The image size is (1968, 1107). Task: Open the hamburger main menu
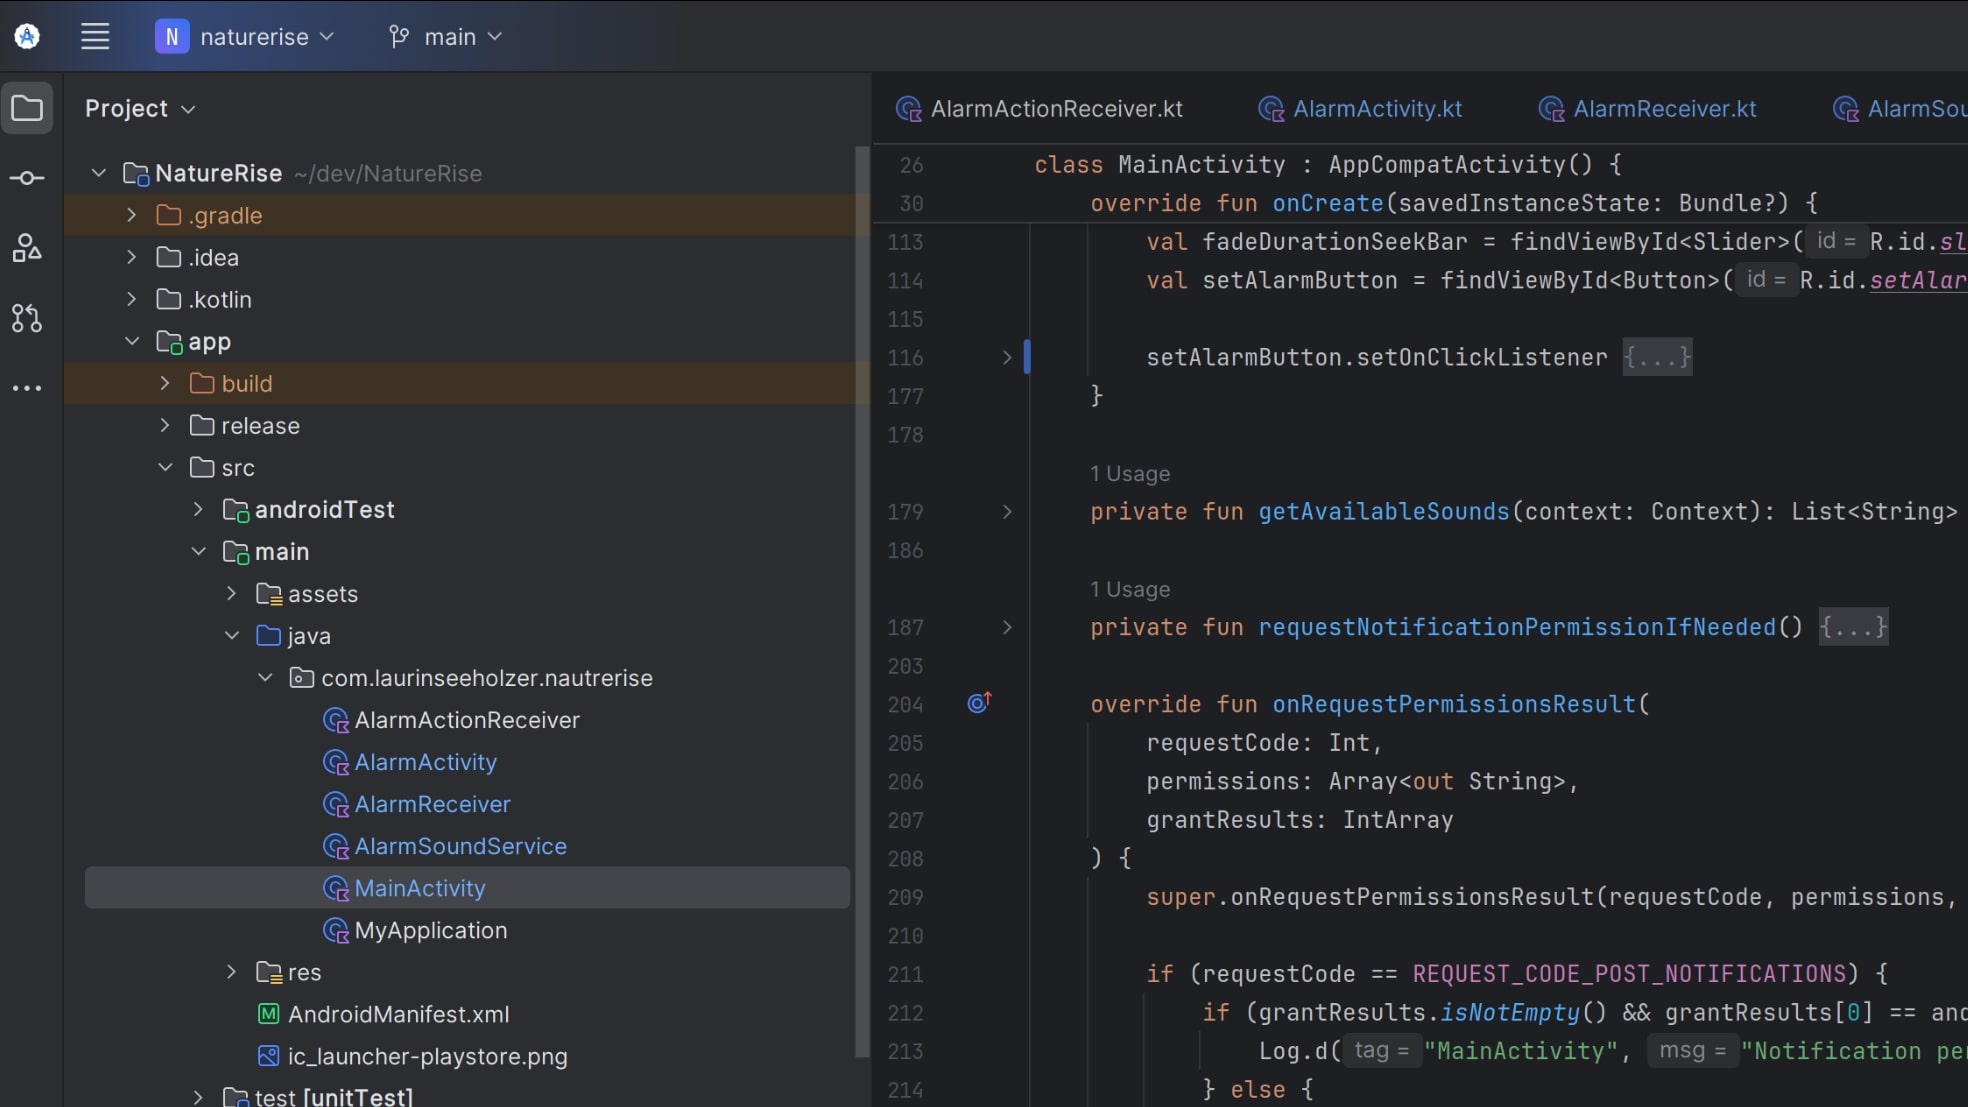(95, 37)
